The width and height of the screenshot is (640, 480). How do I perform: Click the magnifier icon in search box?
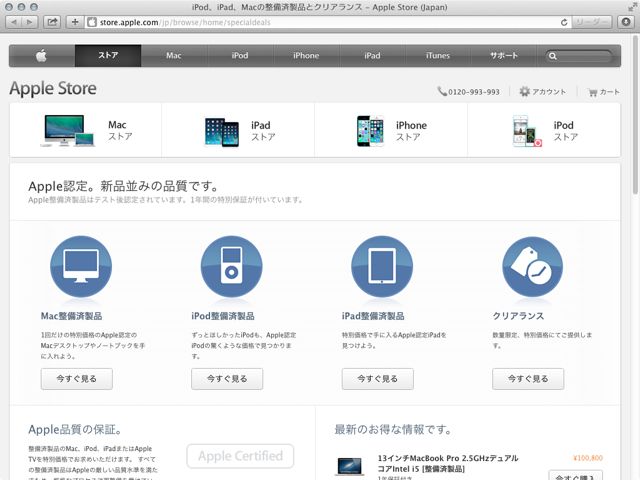(553, 56)
